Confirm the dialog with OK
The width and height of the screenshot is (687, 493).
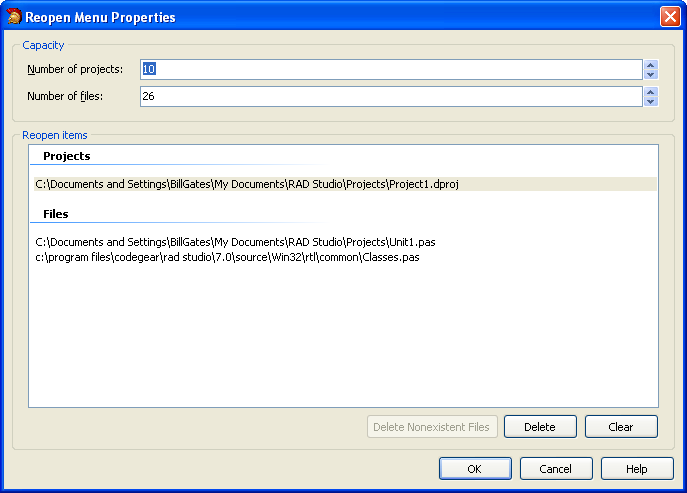tap(475, 469)
